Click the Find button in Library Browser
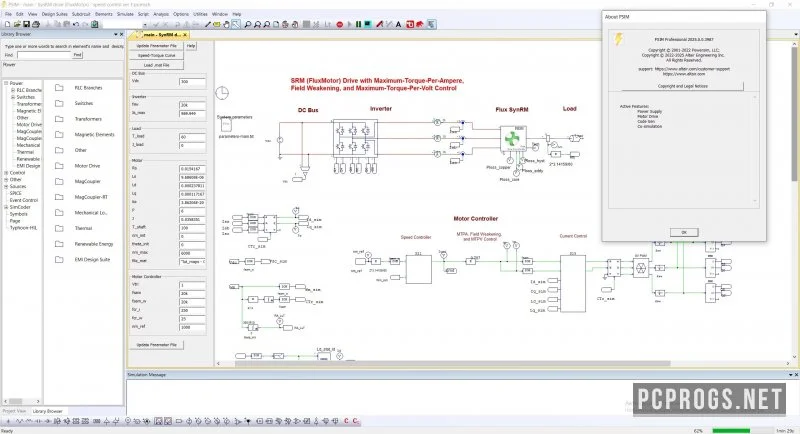 pyautogui.click(x=77, y=55)
